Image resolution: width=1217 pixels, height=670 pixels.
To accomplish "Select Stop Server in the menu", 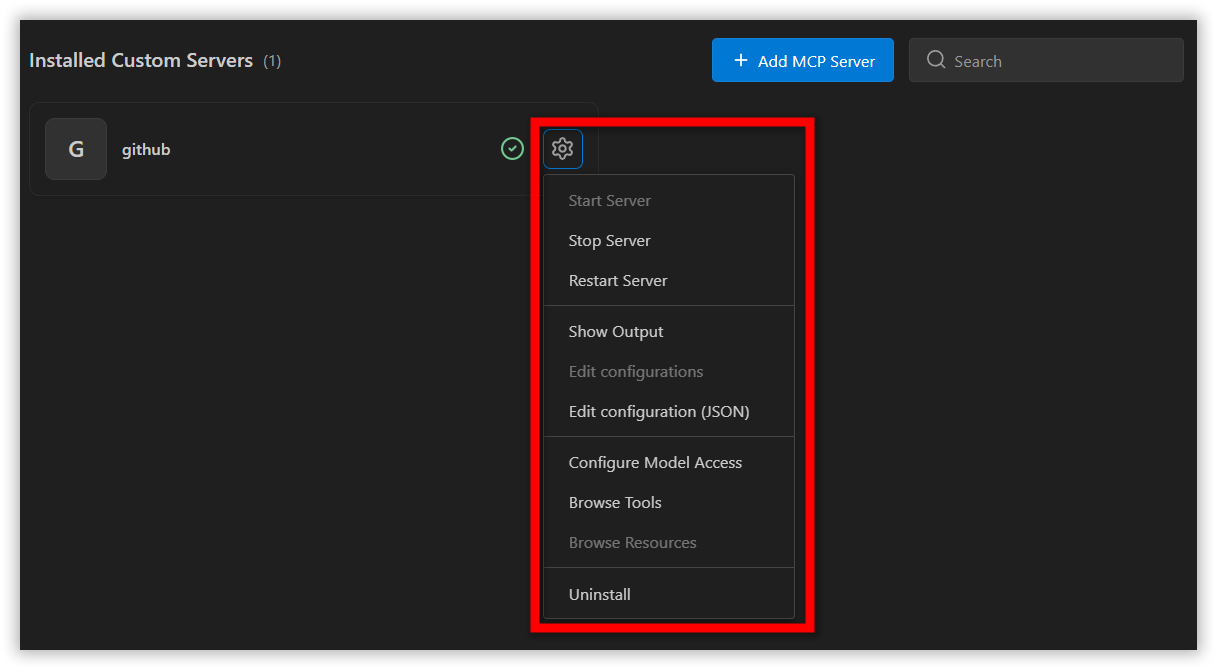I will click(609, 240).
